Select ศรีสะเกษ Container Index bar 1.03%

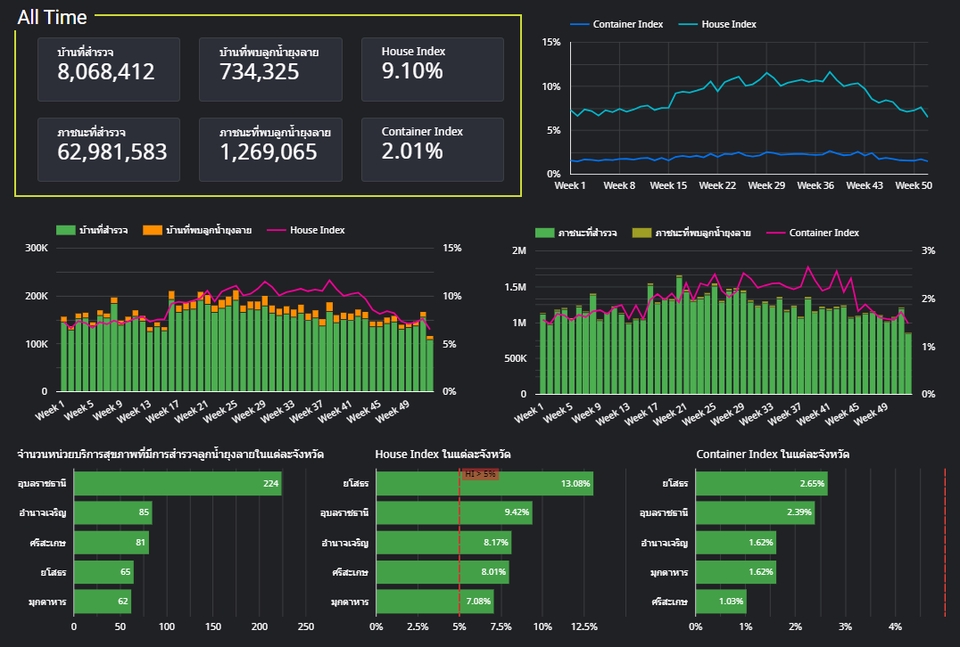point(721,601)
